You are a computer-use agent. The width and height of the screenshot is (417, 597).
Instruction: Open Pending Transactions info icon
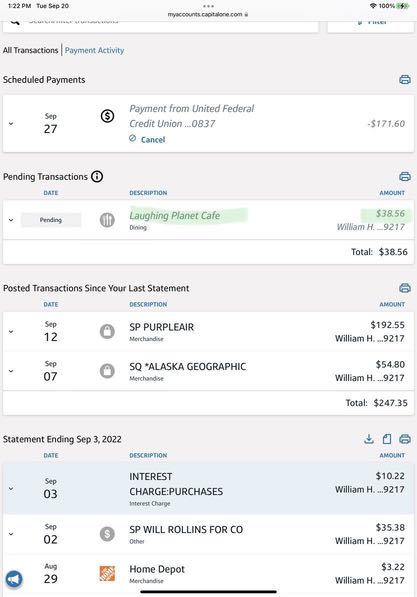click(x=97, y=177)
